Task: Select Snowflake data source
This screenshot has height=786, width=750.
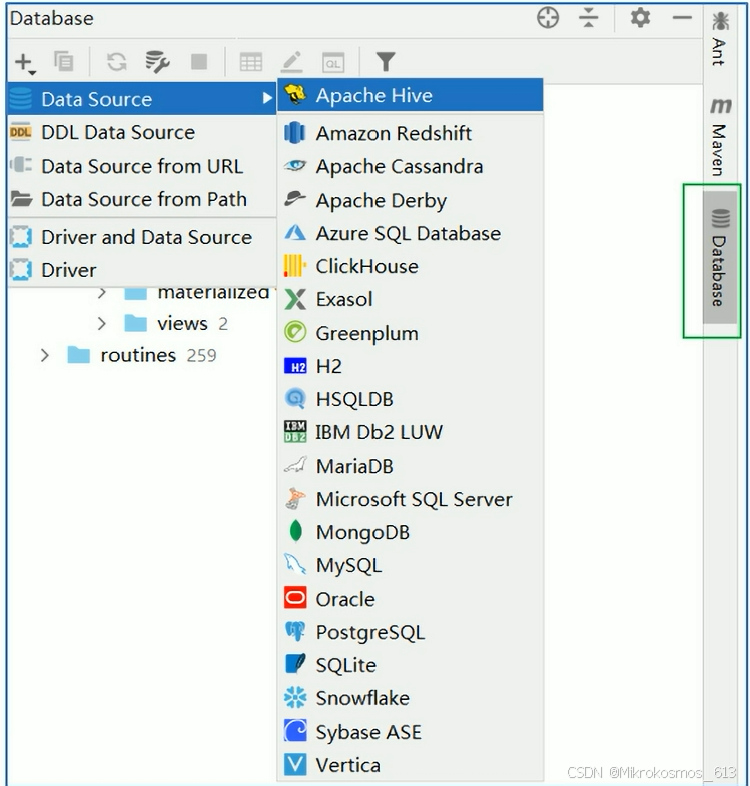Action: 410,698
